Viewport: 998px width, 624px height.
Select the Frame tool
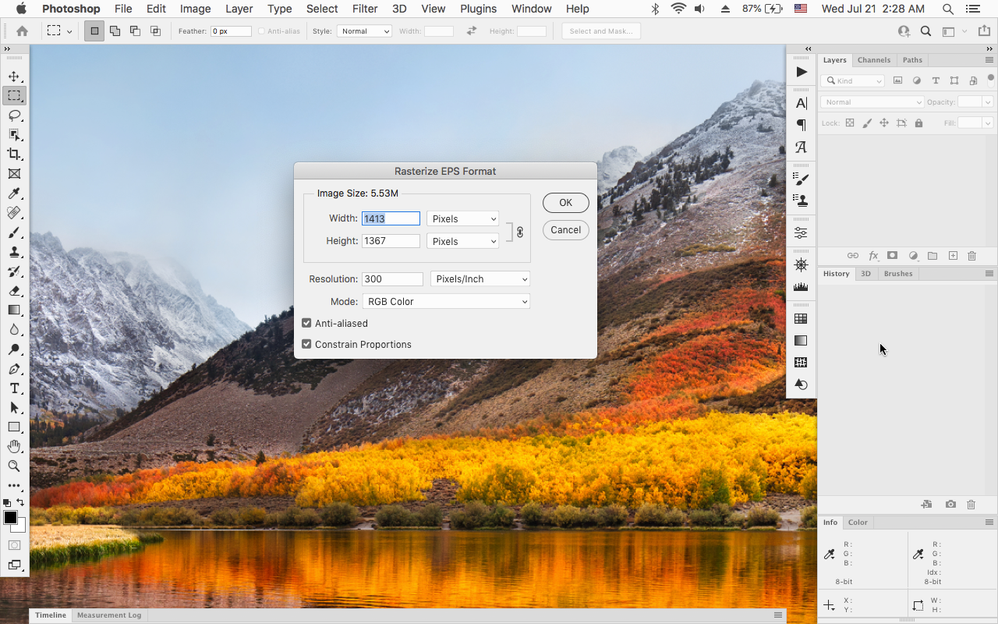14,174
